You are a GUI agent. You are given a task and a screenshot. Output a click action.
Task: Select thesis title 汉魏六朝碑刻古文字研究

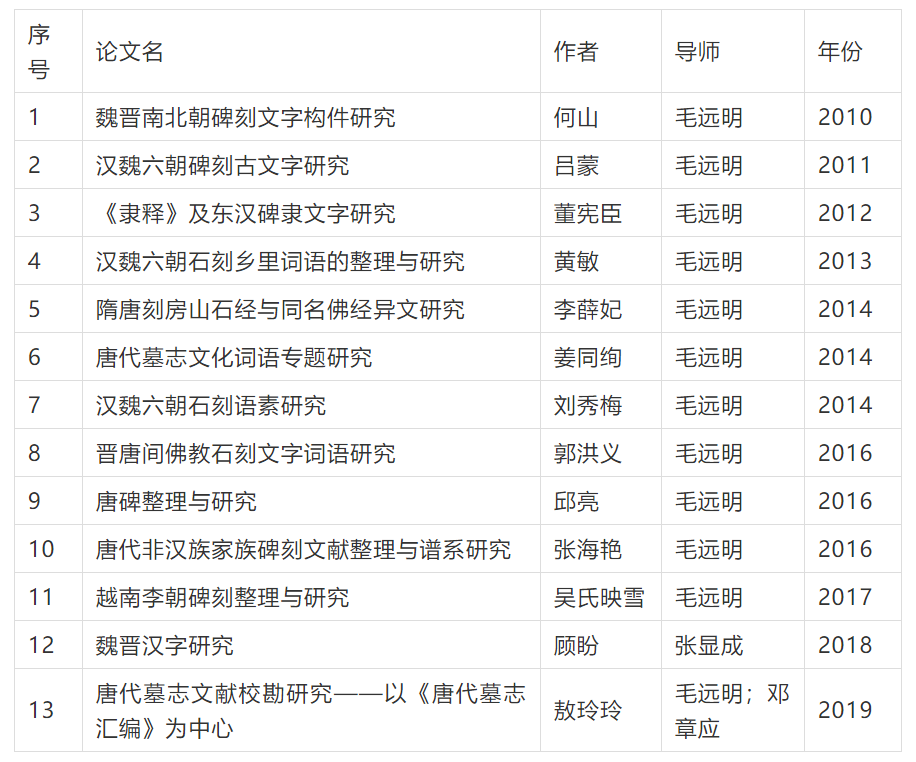pos(222,165)
